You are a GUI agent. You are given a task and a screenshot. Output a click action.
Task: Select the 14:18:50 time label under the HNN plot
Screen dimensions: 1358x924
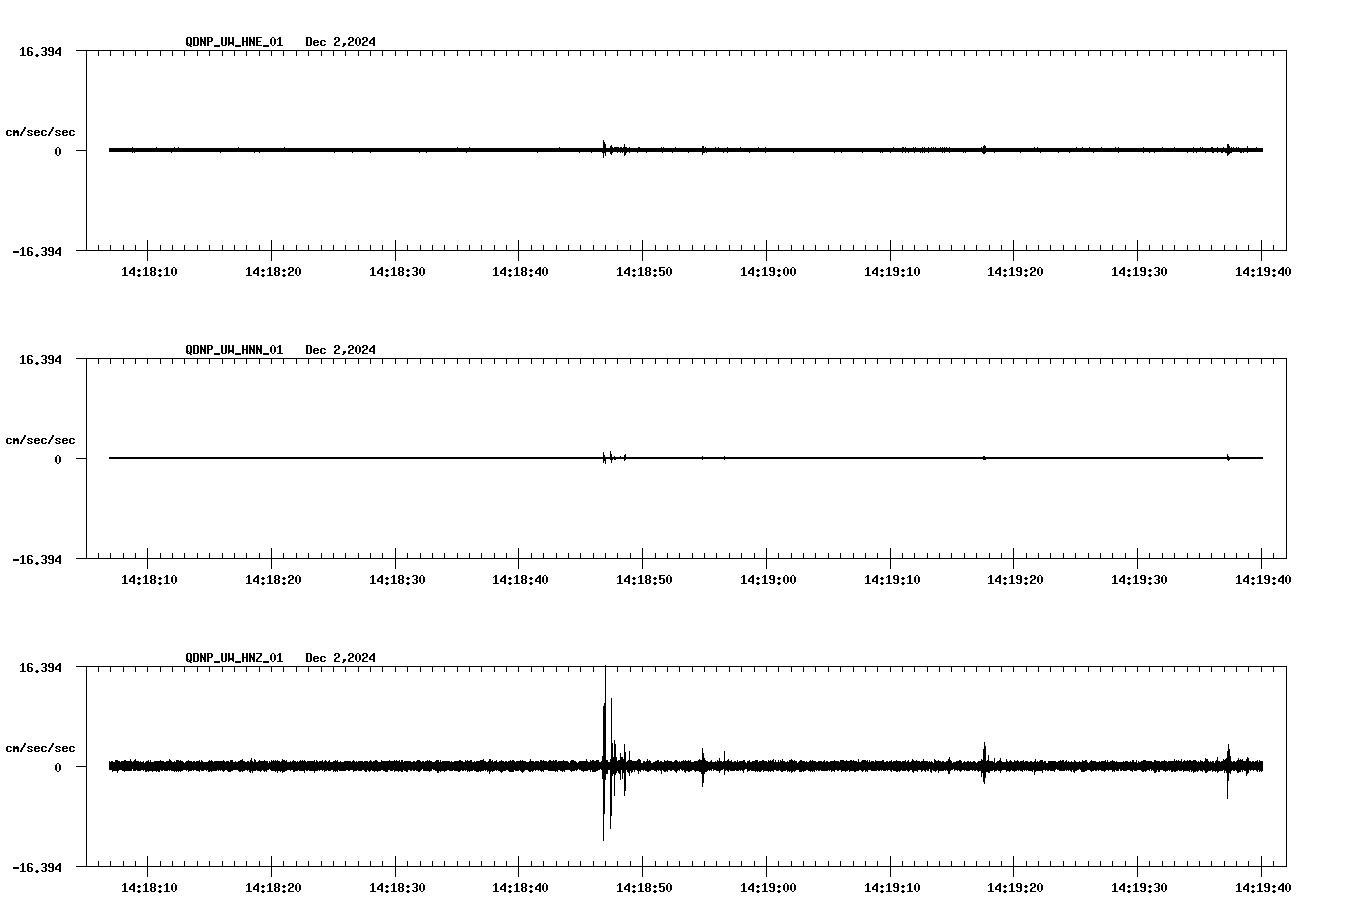tap(643, 579)
